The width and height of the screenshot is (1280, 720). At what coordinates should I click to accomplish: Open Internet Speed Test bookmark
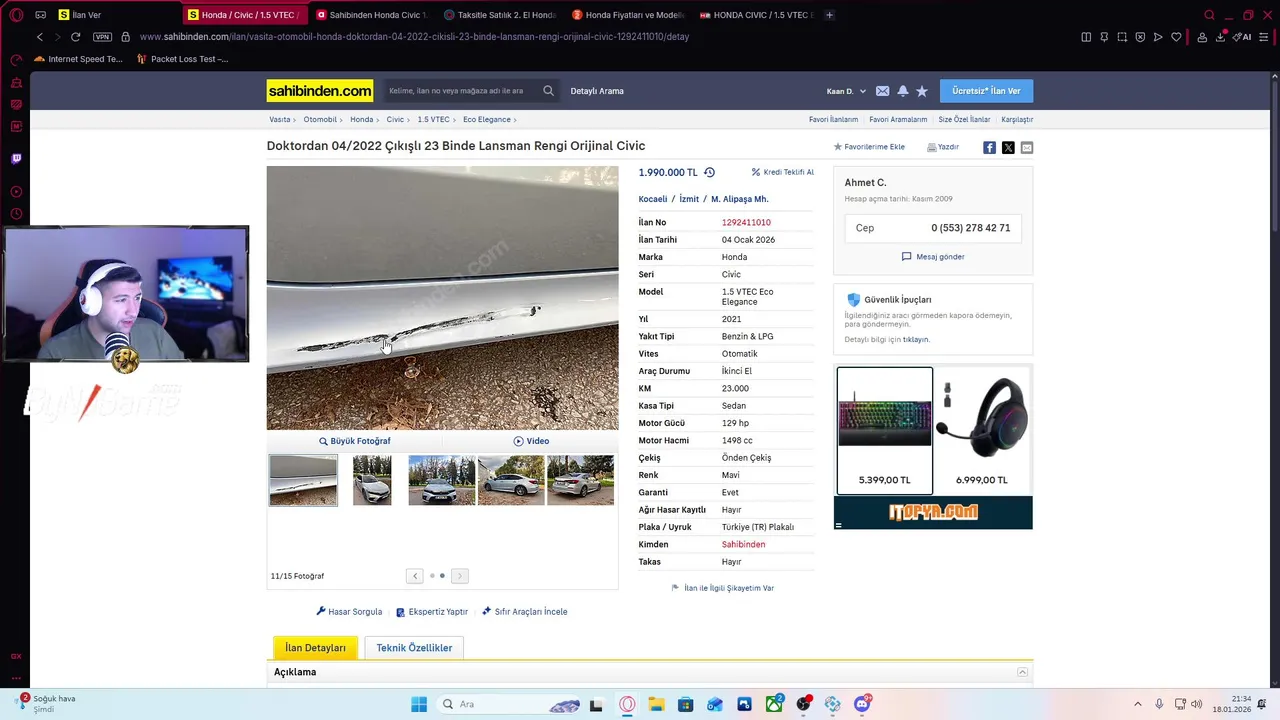coord(78,59)
